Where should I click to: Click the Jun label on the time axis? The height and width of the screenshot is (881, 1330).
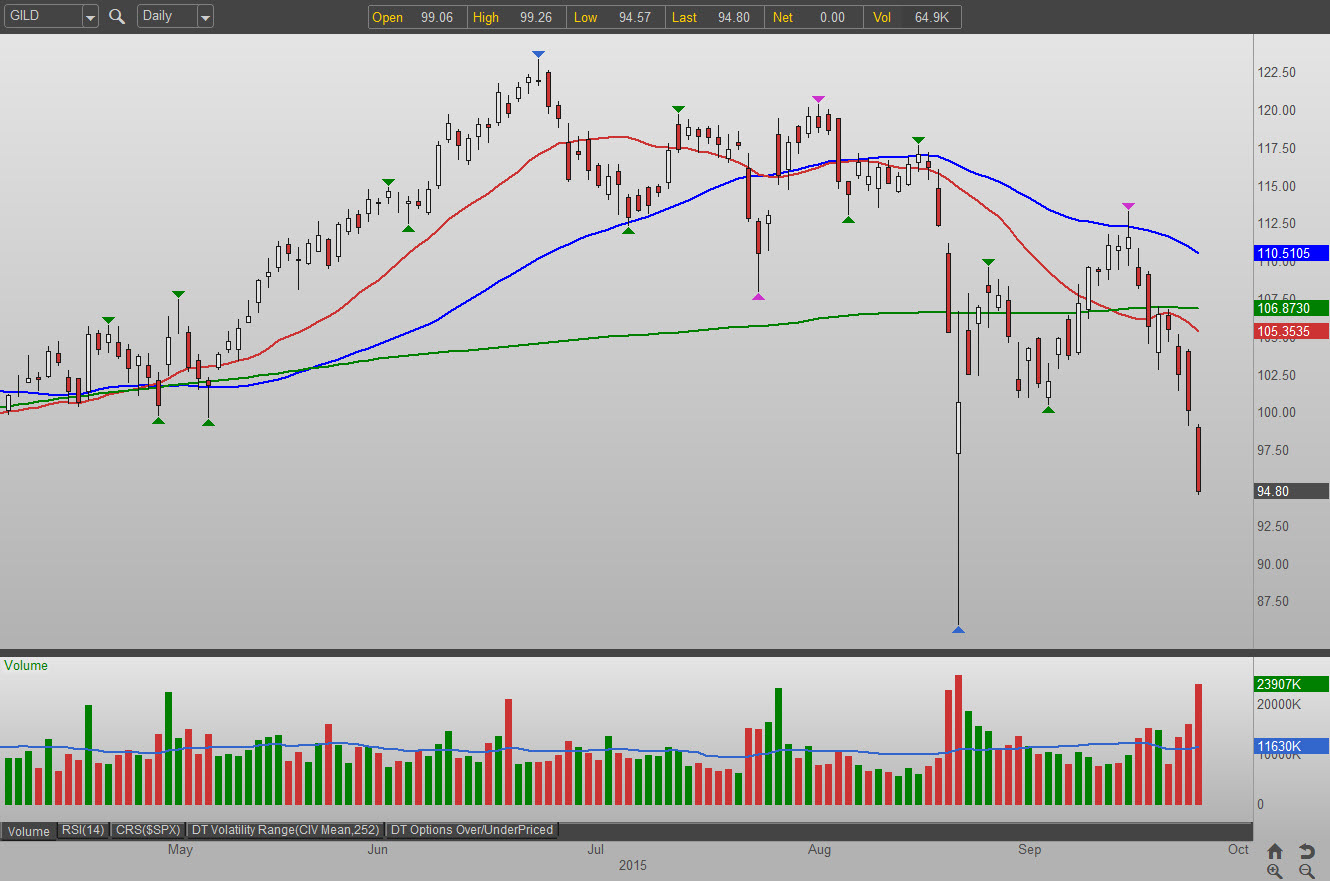378,850
